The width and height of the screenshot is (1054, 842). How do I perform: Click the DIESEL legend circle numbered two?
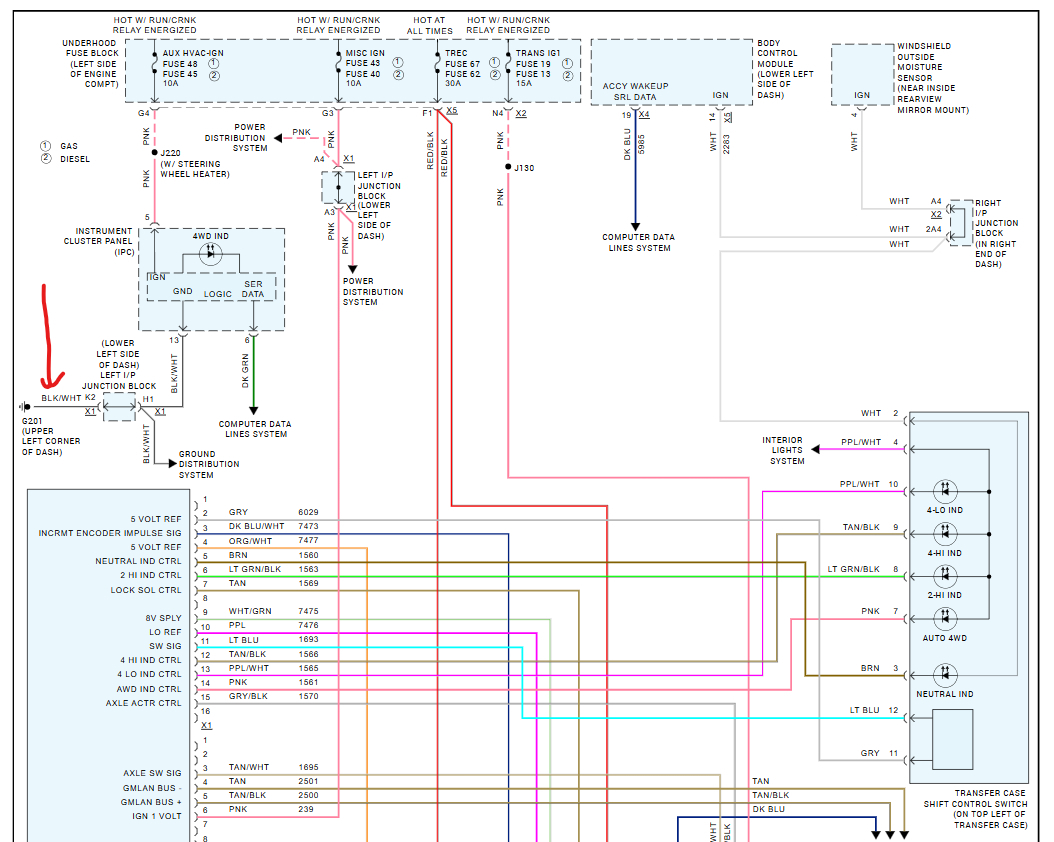point(46,159)
